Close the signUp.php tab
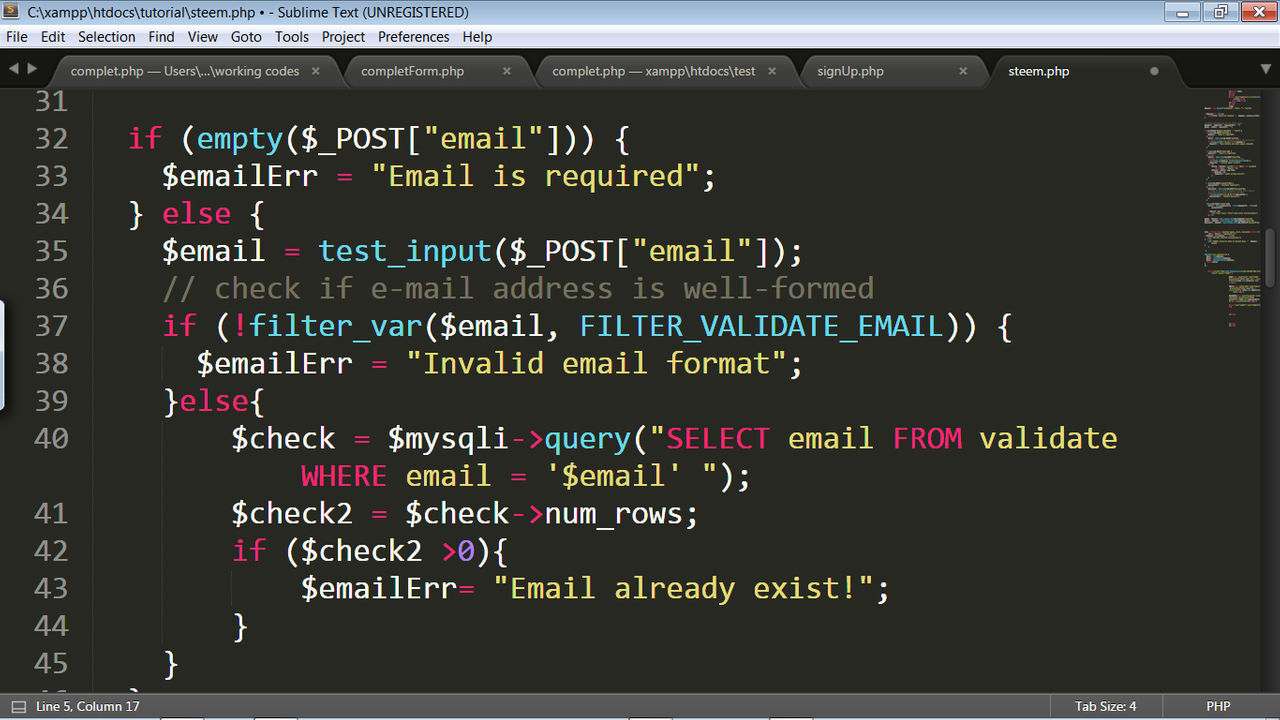 (963, 71)
